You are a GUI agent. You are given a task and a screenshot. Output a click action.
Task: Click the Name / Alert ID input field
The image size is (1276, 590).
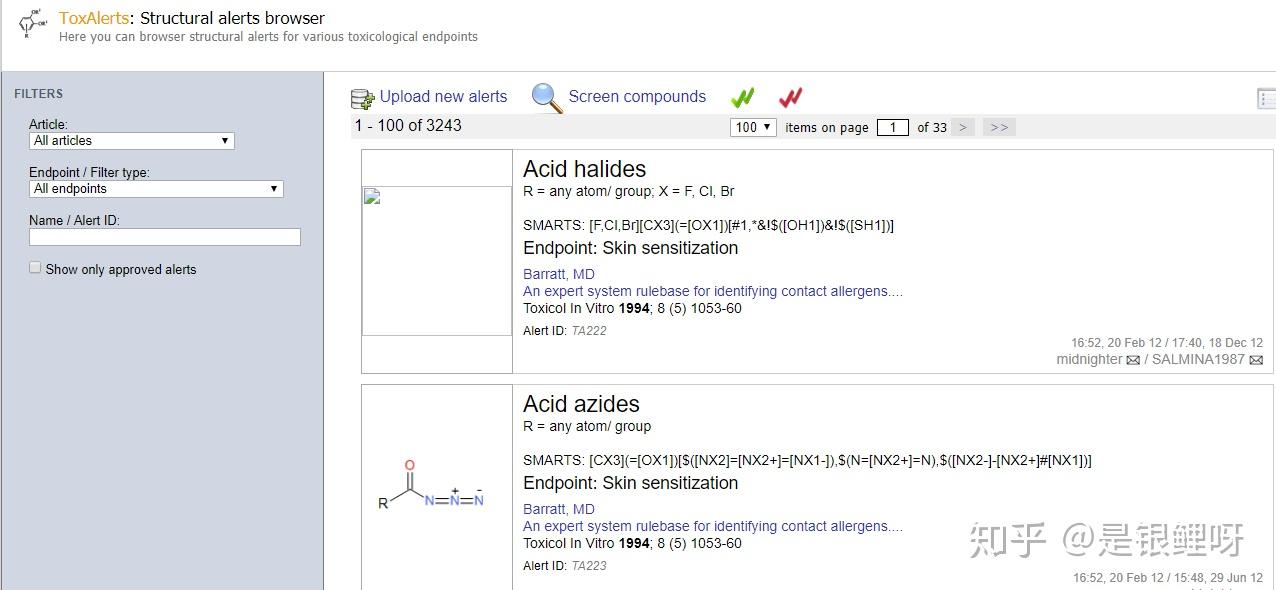coord(164,237)
